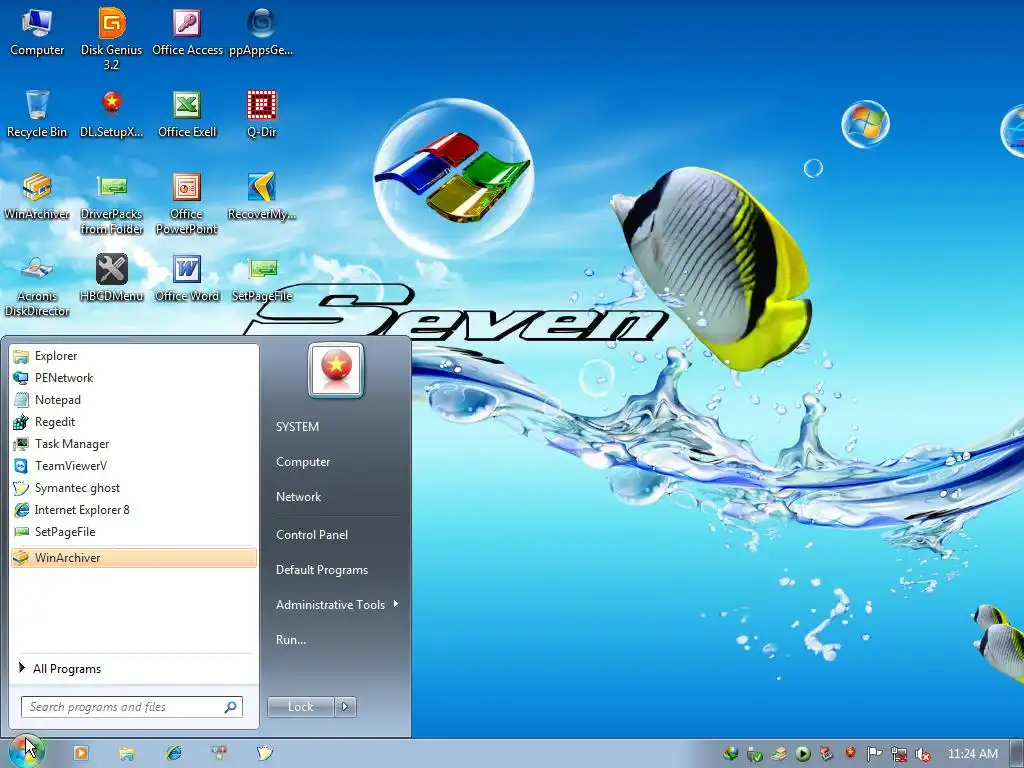Click the Show desktop strip beside clock
This screenshot has width=1024, height=768.
(x=1016, y=754)
